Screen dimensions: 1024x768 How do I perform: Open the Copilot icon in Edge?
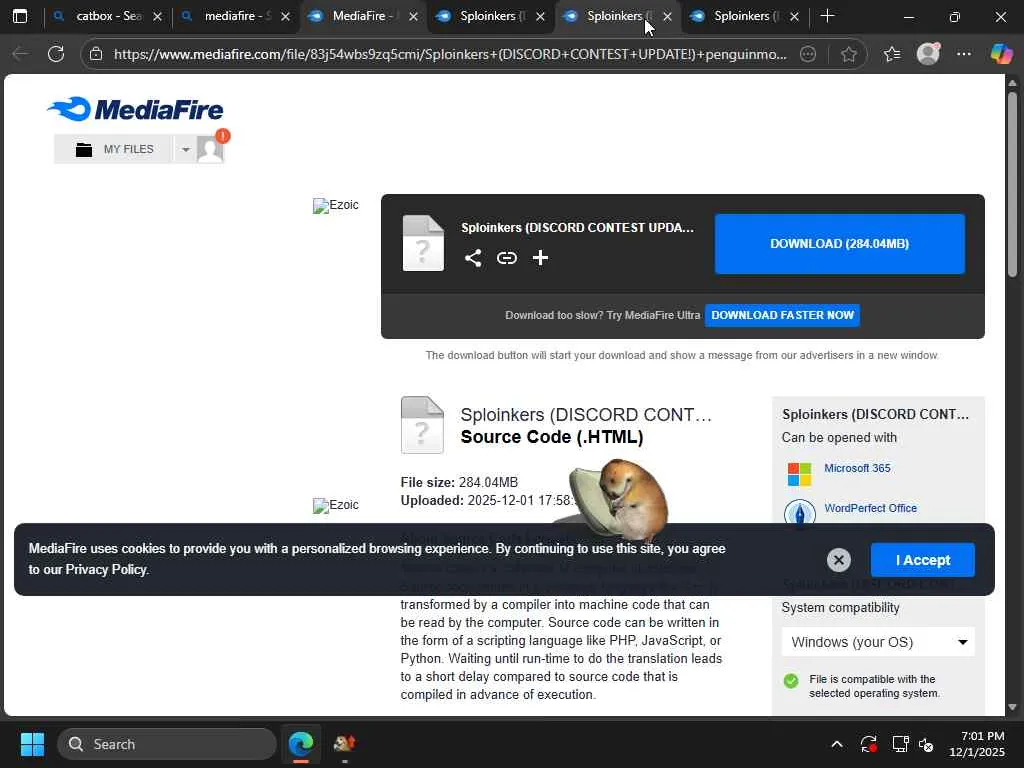tap(1001, 54)
